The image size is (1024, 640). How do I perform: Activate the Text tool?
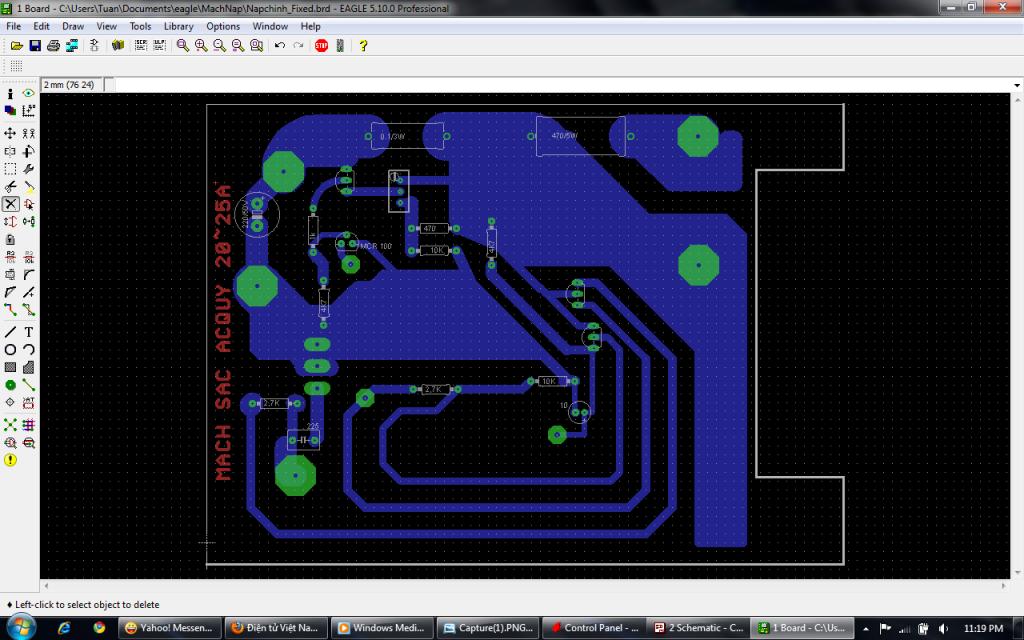click(29, 331)
